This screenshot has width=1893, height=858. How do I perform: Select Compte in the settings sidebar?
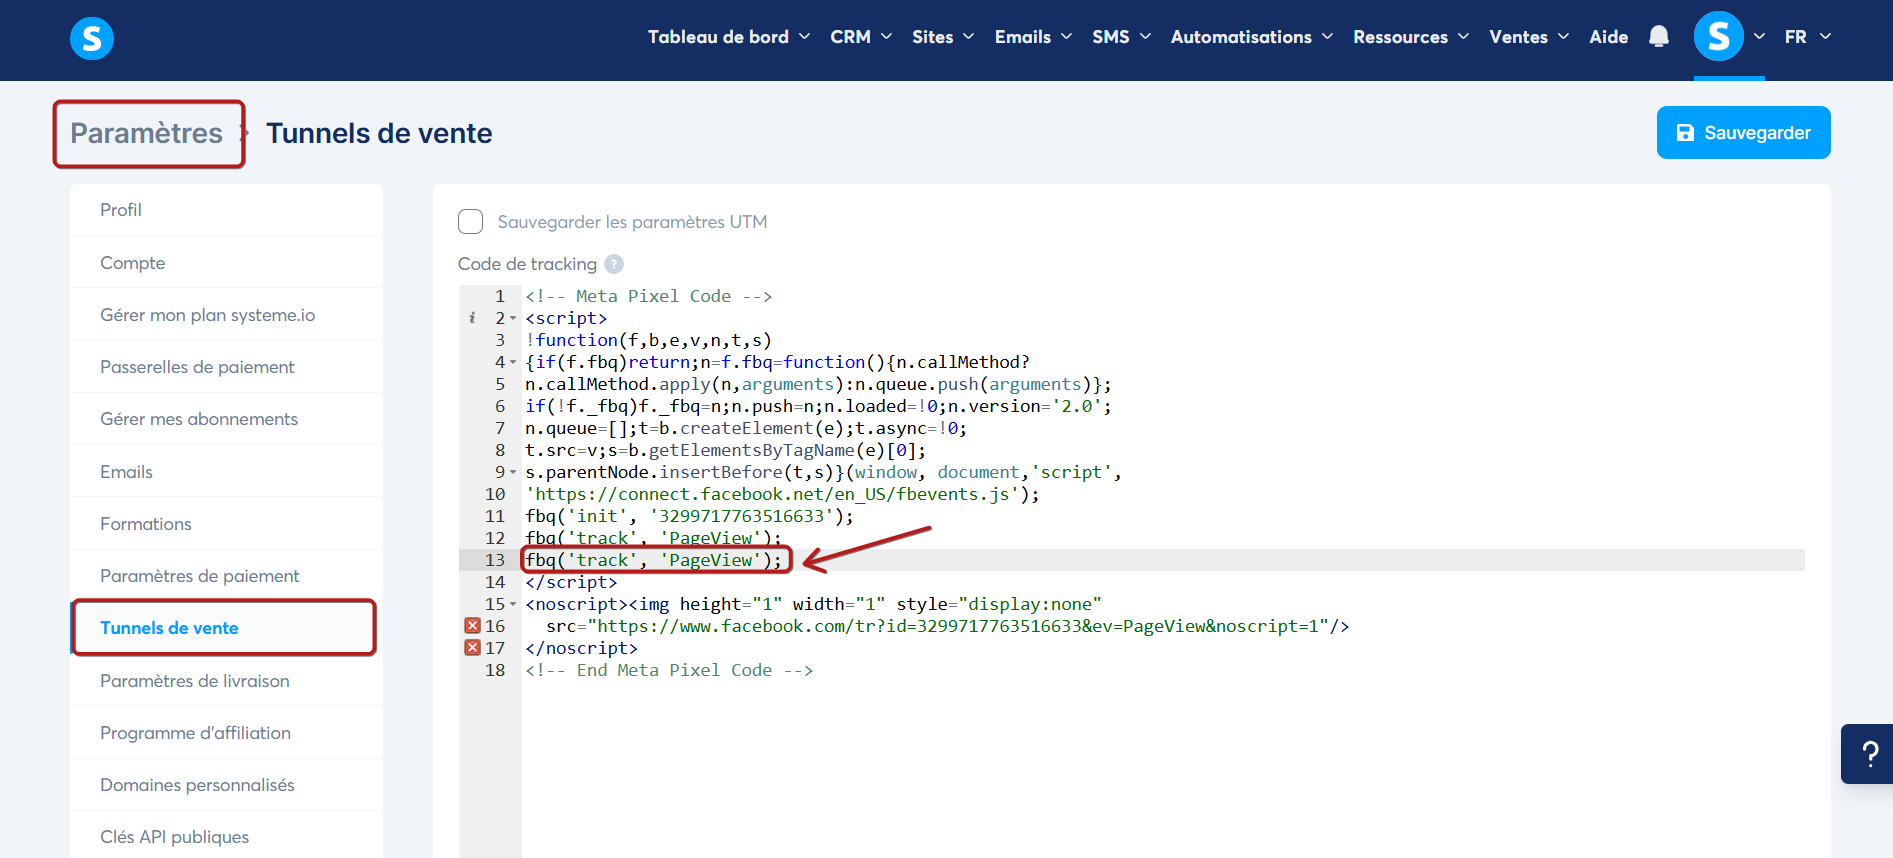(226, 263)
